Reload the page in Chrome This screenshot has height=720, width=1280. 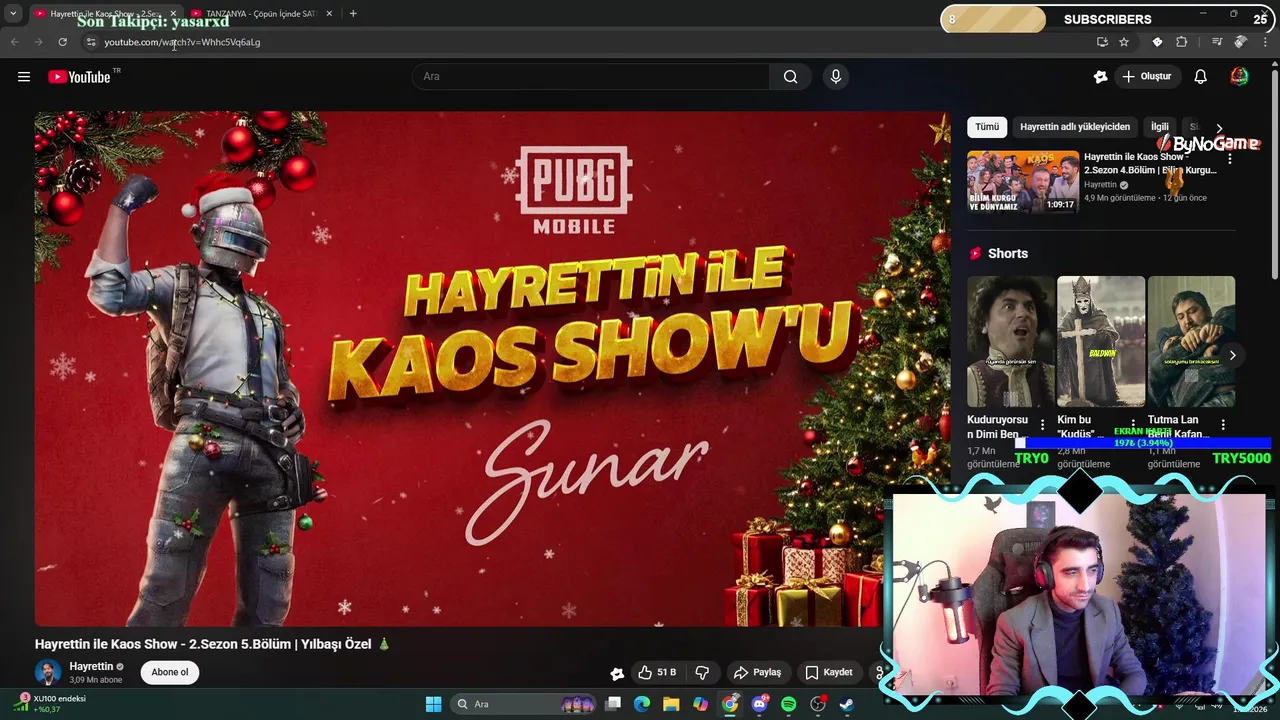point(62,42)
